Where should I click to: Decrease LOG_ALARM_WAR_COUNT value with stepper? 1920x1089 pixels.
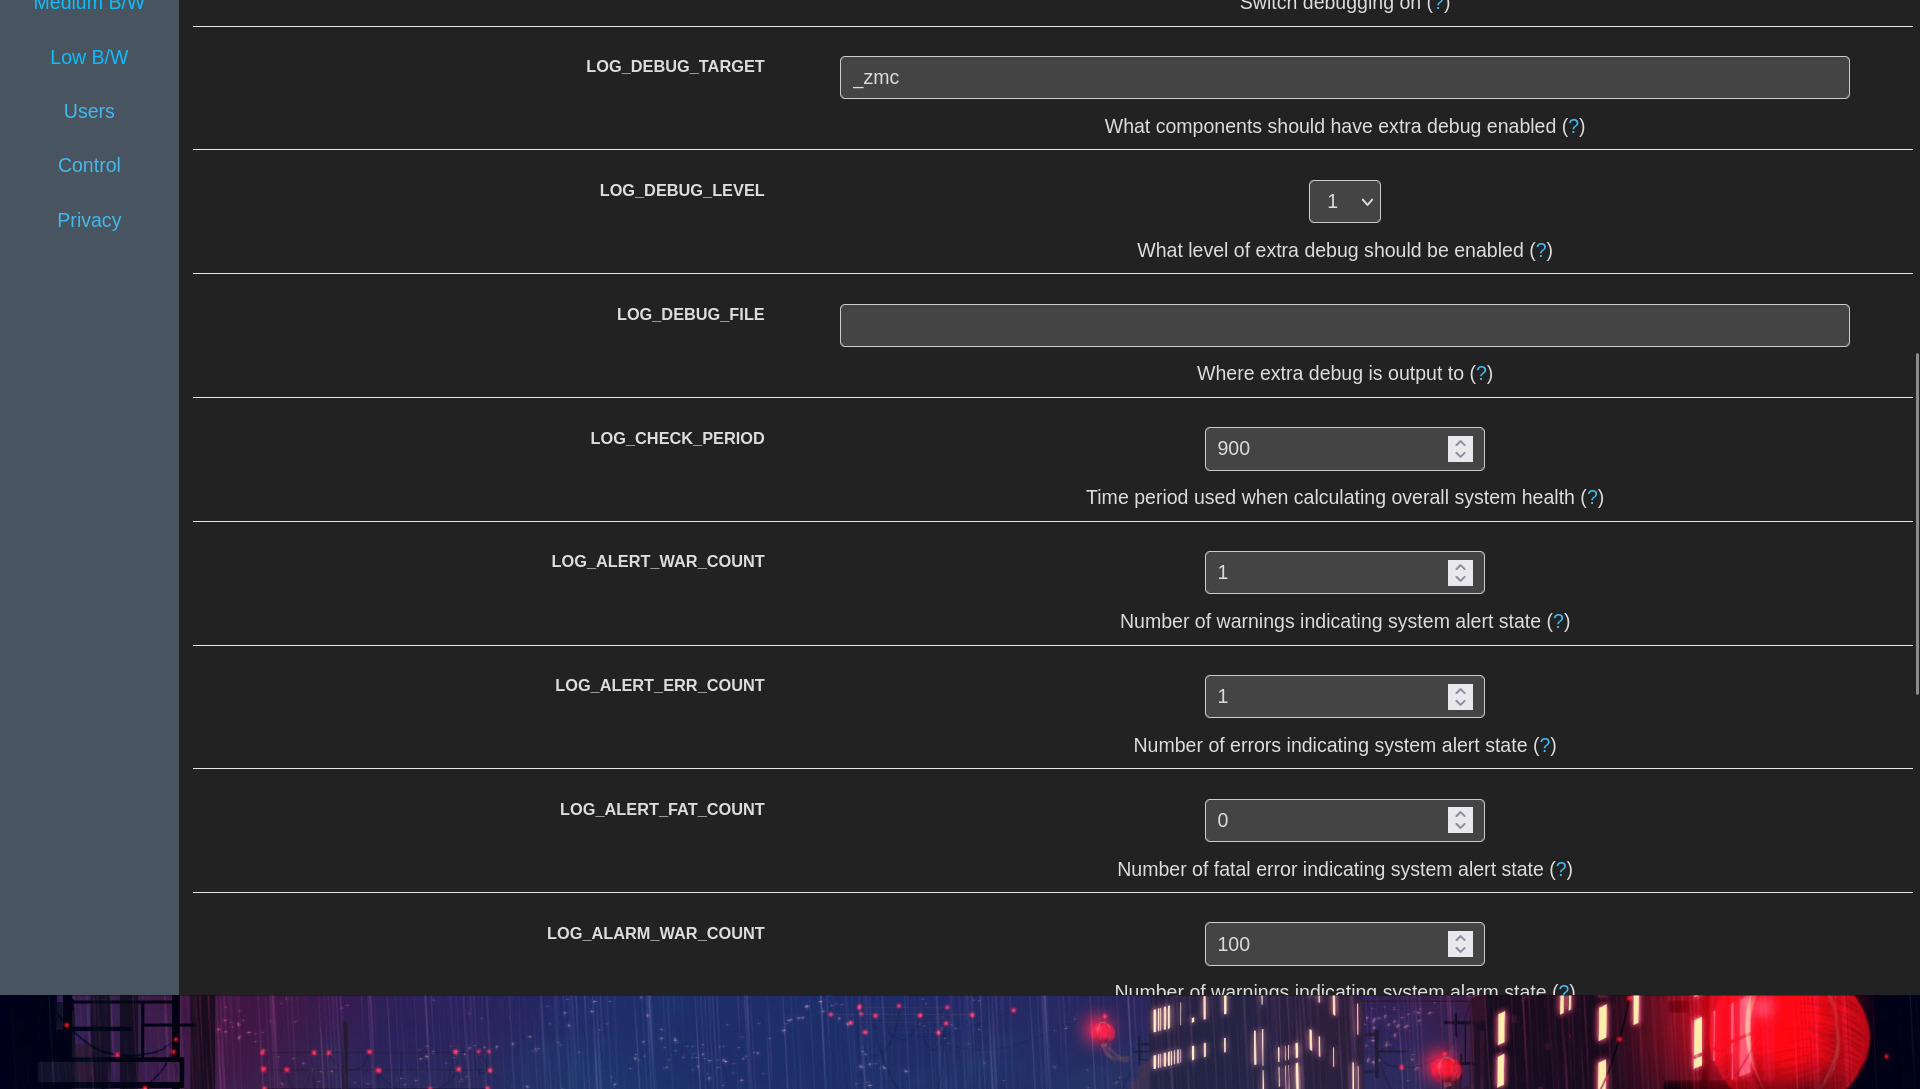point(1460,951)
